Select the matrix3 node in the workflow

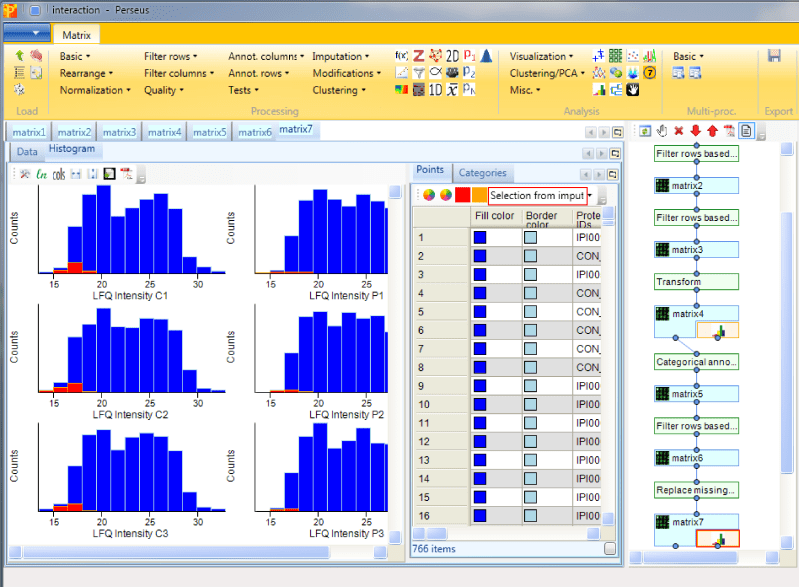tap(696, 250)
